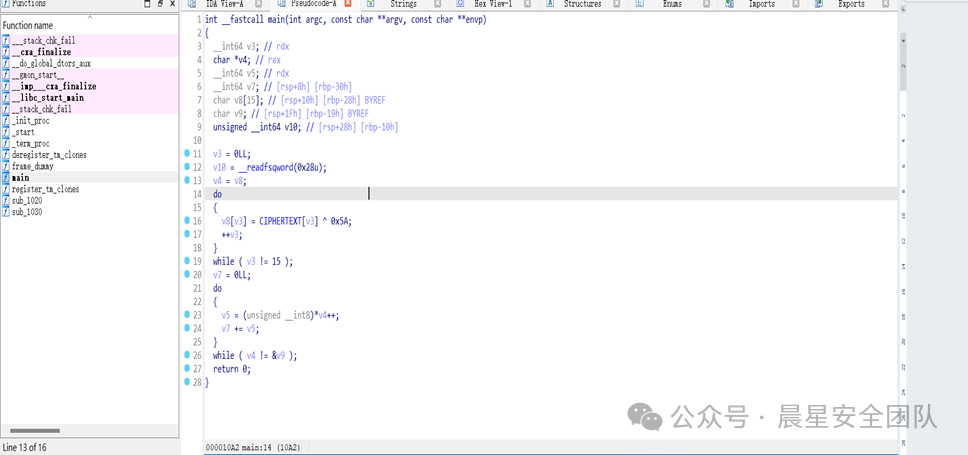Close the Functions panel
The image size is (968, 455).
point(172,4)
